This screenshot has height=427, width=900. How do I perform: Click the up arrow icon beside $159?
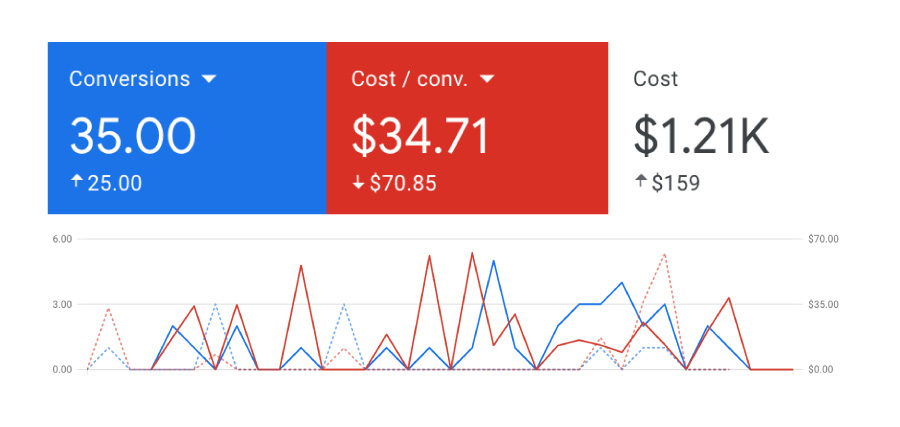tap(641, 182)
